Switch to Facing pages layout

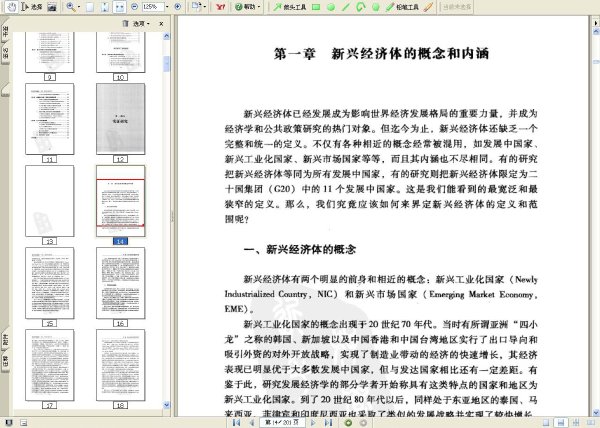point(590,423)
